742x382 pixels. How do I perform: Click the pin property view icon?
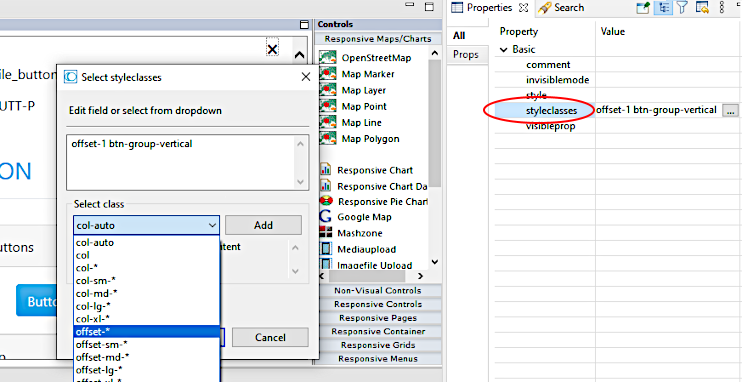click(643, 7)
